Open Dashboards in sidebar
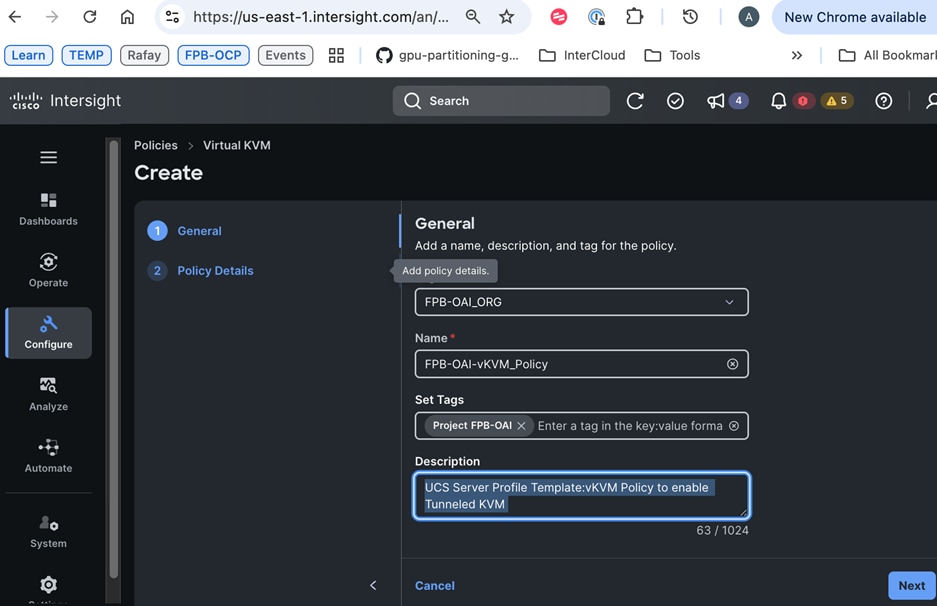 48,209
